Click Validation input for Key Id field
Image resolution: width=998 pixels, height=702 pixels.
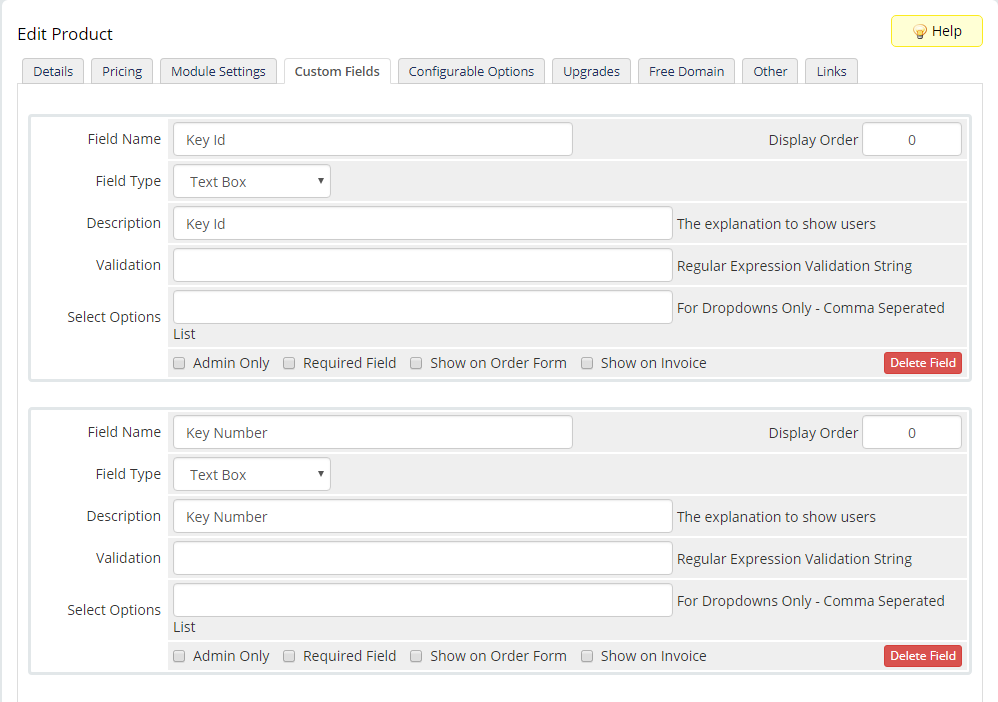422,266
